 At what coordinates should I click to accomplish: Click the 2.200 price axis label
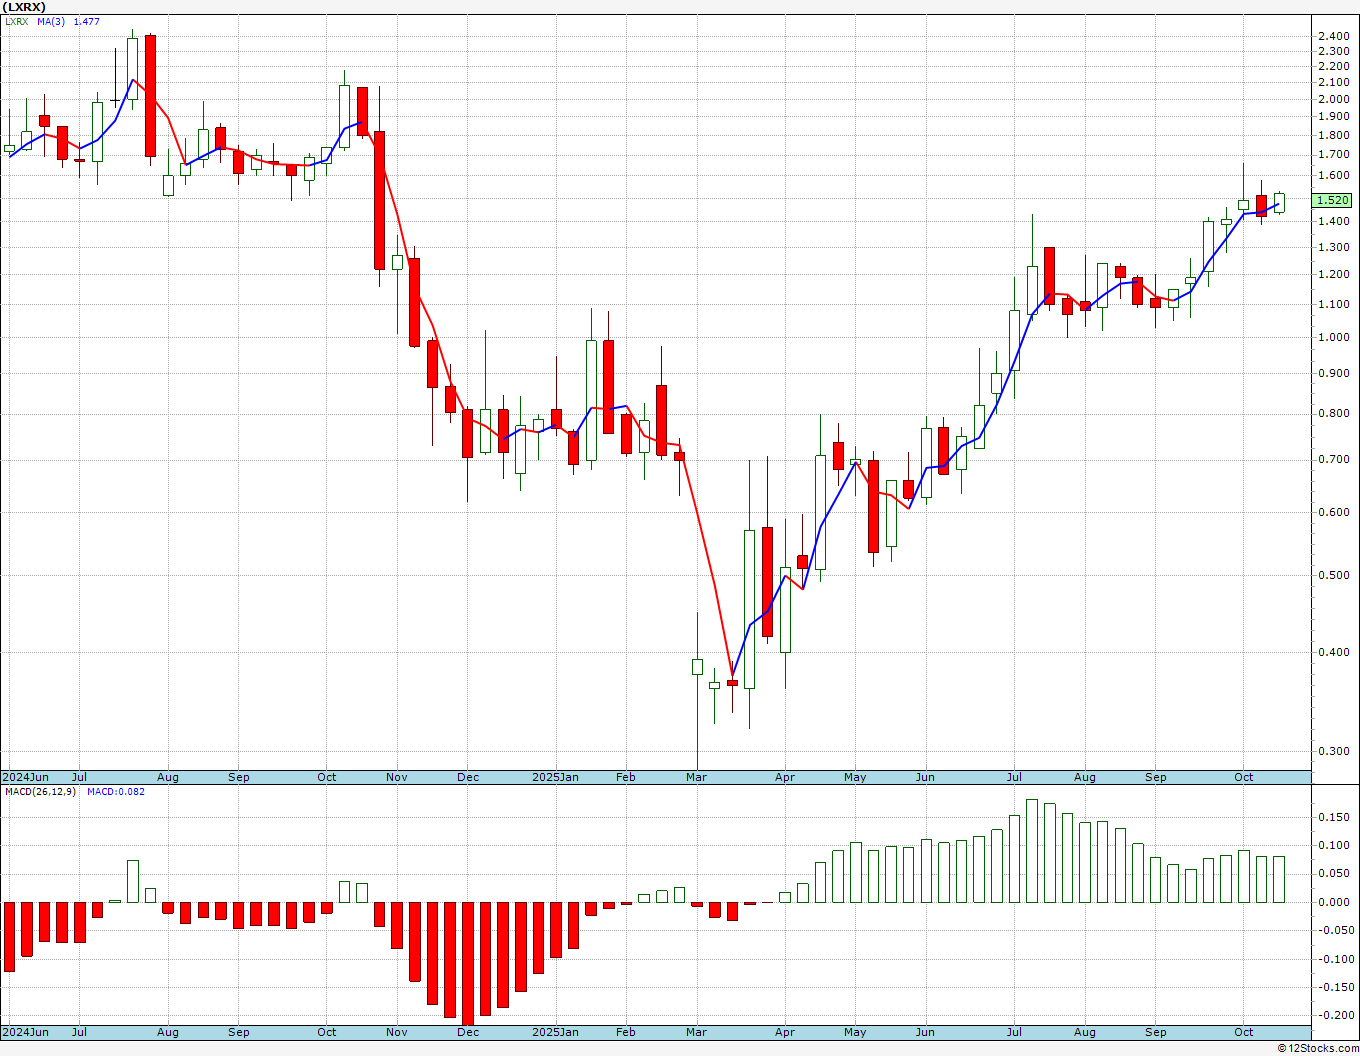(x=1333, y=66)
